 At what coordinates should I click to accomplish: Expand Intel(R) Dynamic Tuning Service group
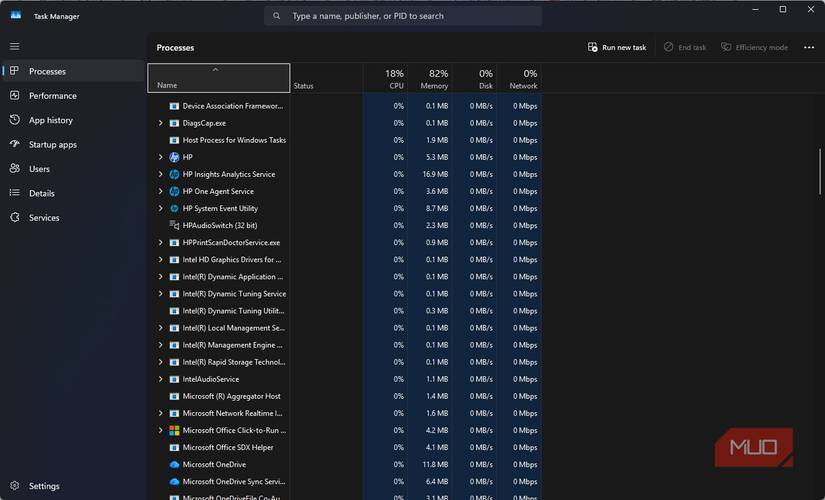160,294
